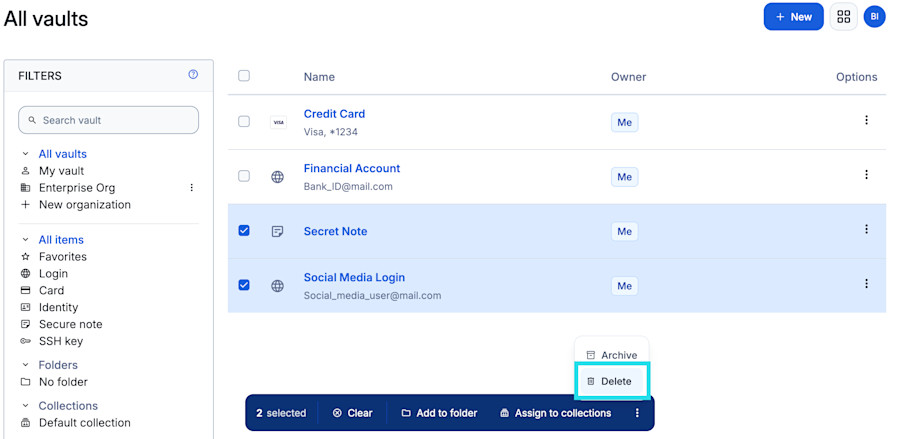Collapse the Folders section chevron

tap(25, 365)
